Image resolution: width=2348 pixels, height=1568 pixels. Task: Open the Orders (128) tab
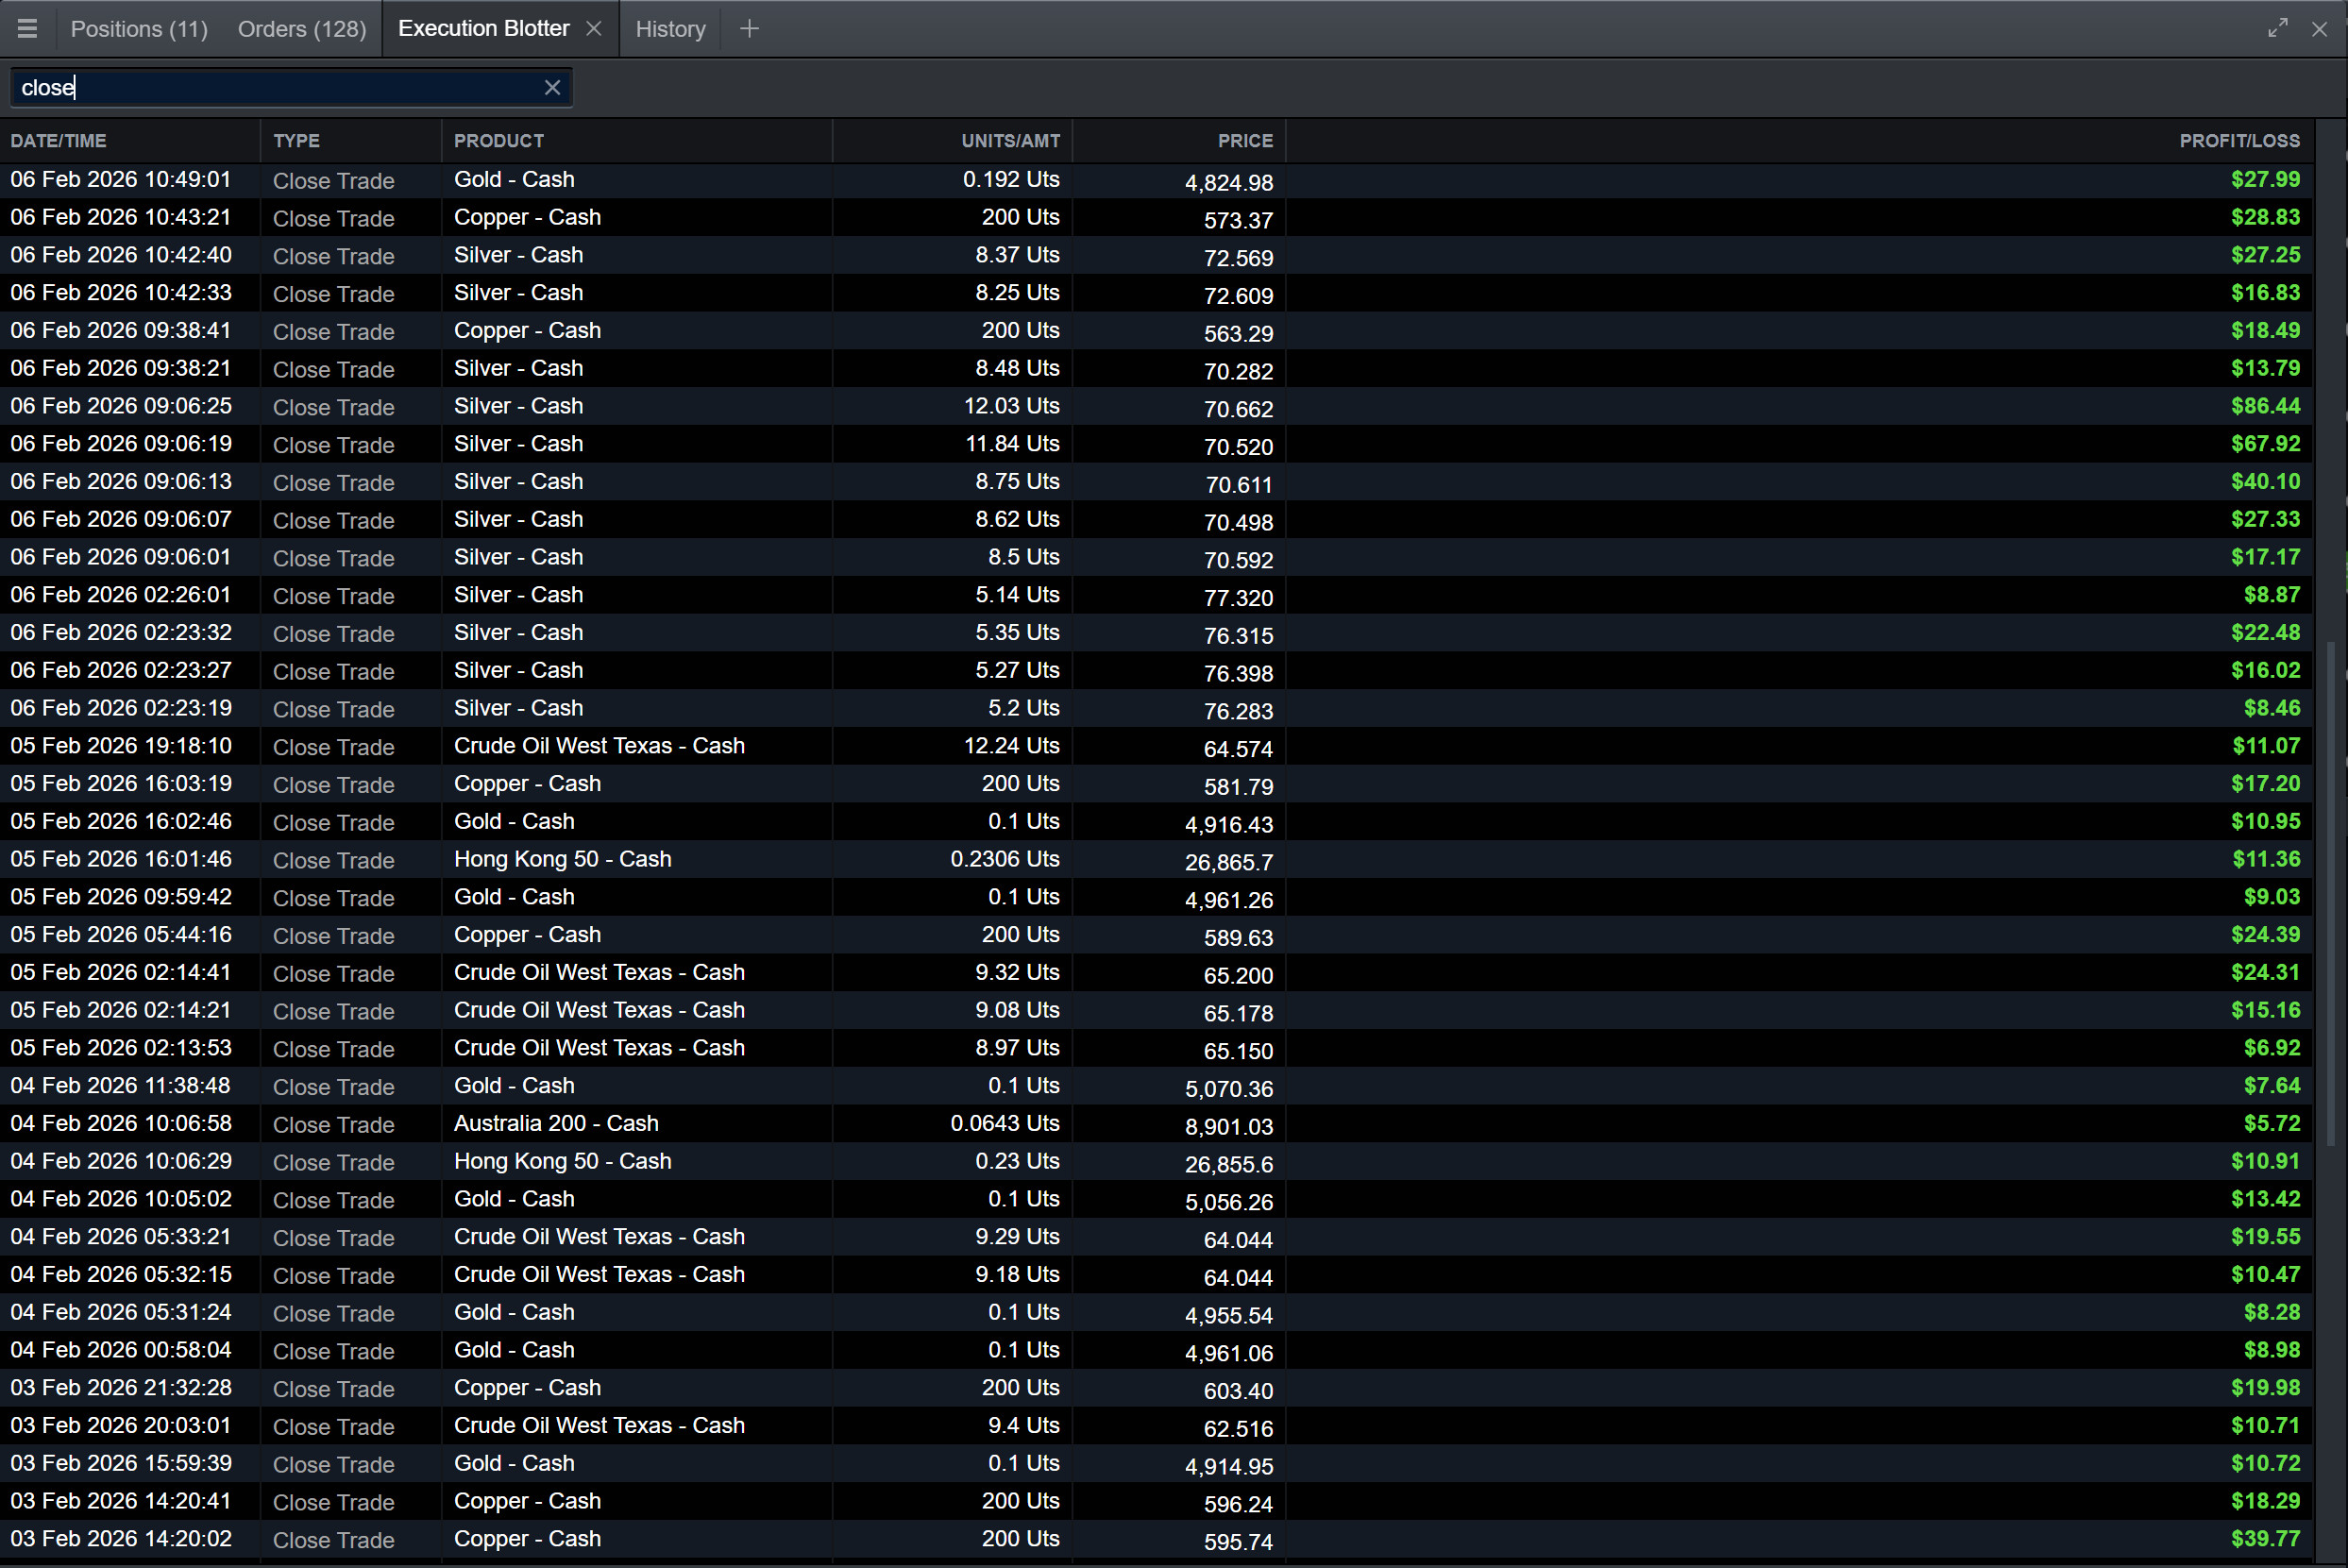tap(302, 29)
